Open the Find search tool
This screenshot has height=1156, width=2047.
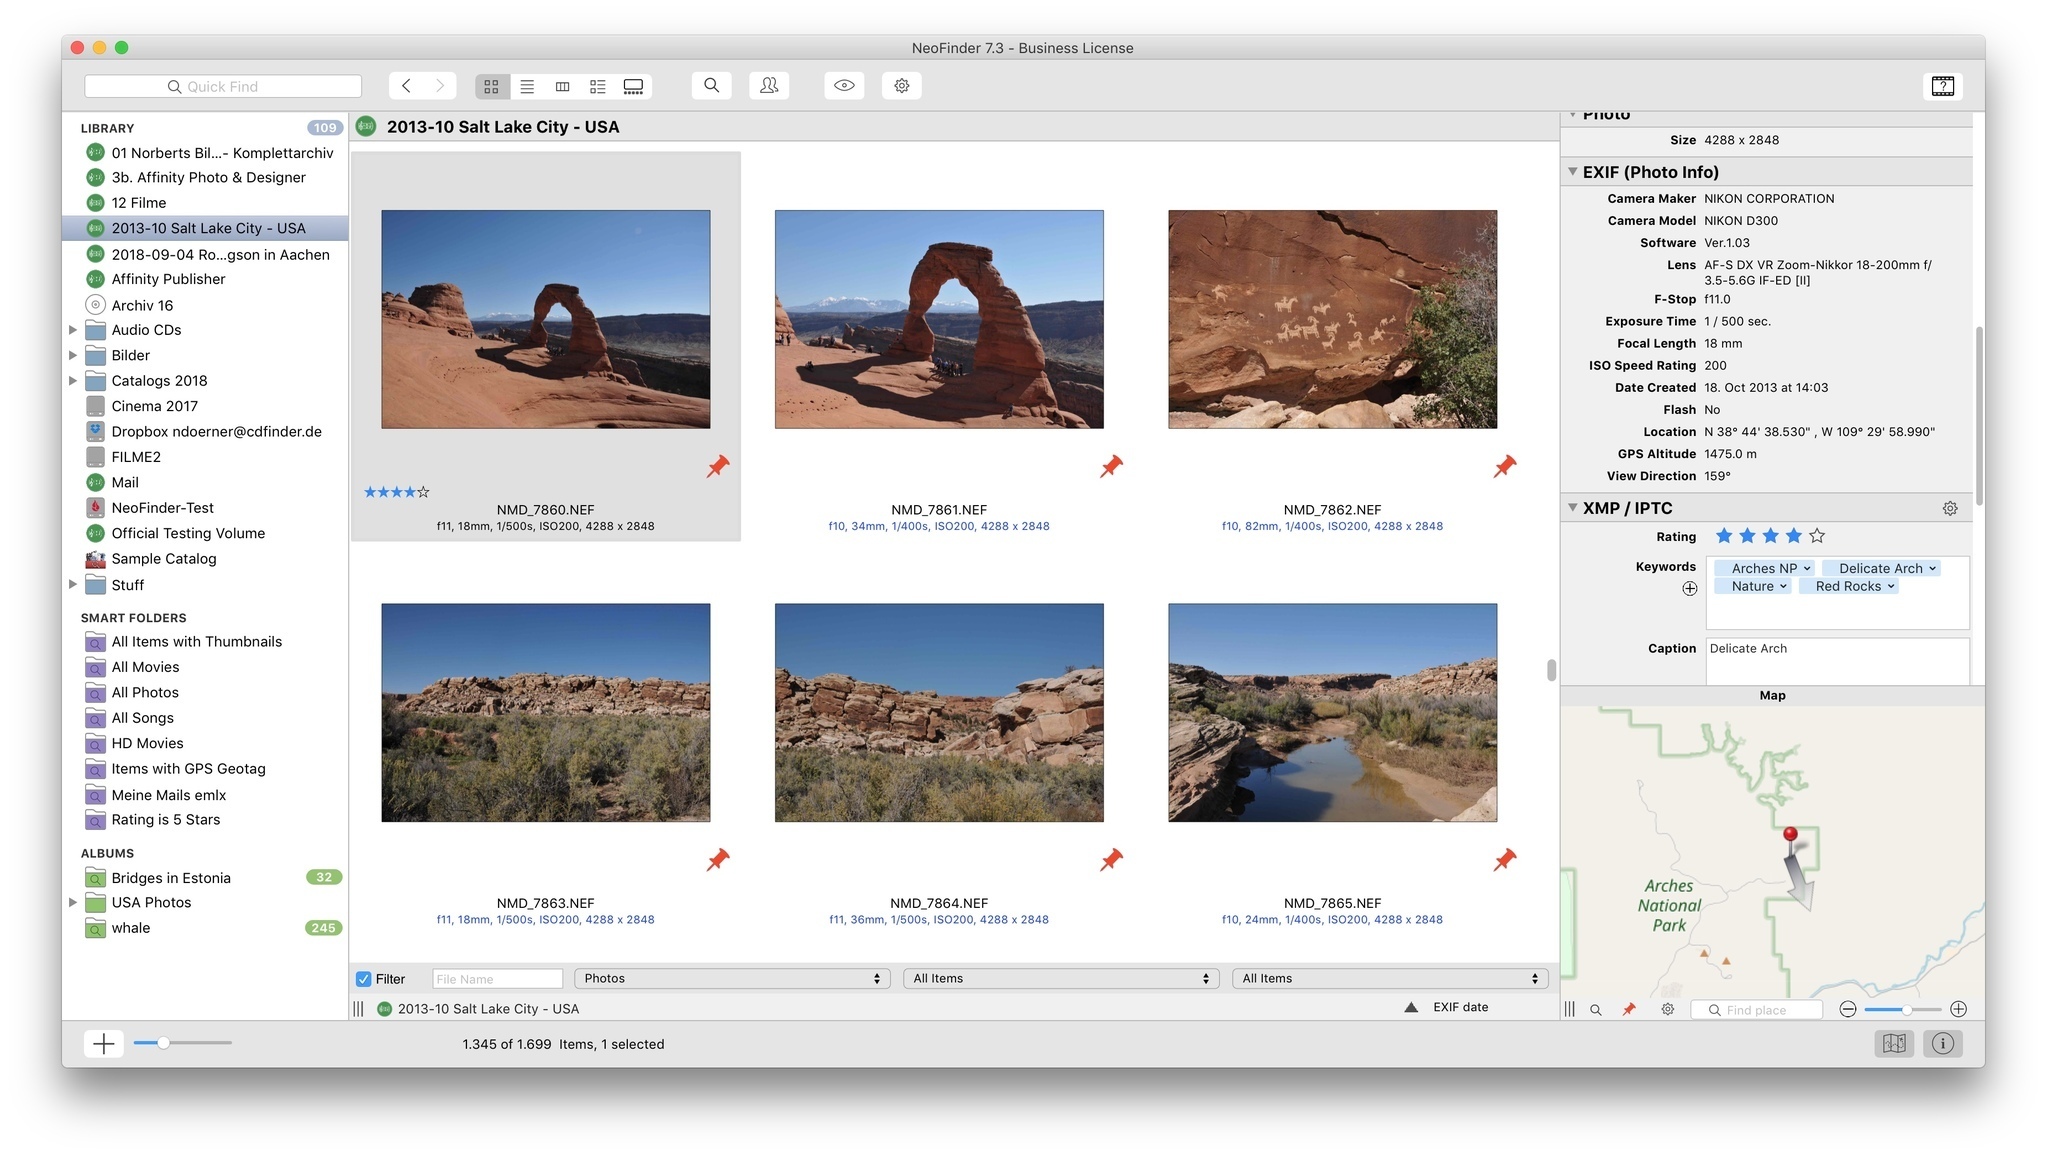pos(711,86)
